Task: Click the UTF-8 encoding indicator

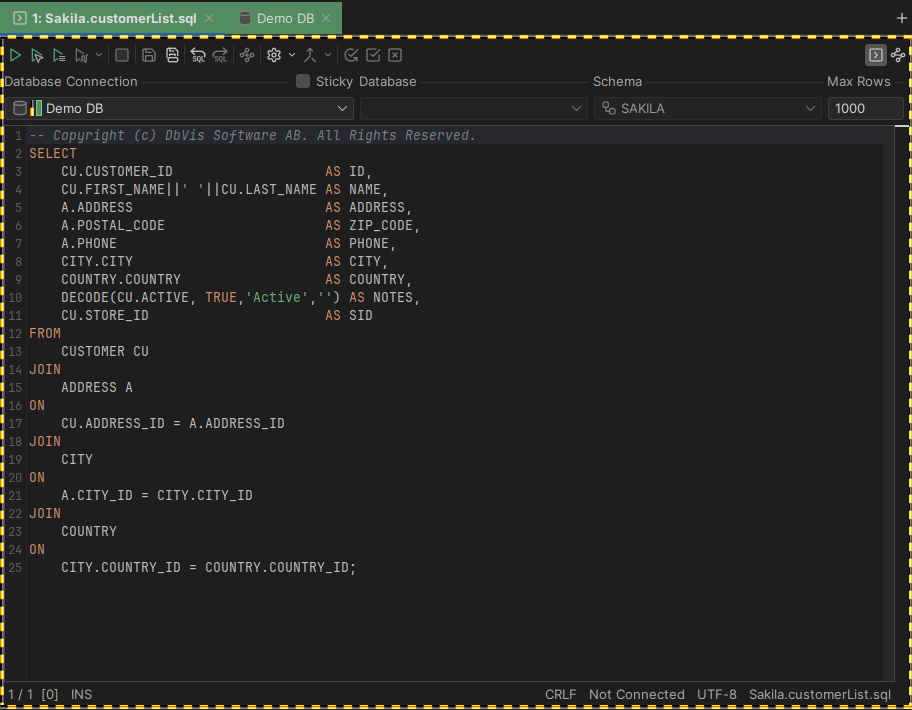Action: pos(717,694)
